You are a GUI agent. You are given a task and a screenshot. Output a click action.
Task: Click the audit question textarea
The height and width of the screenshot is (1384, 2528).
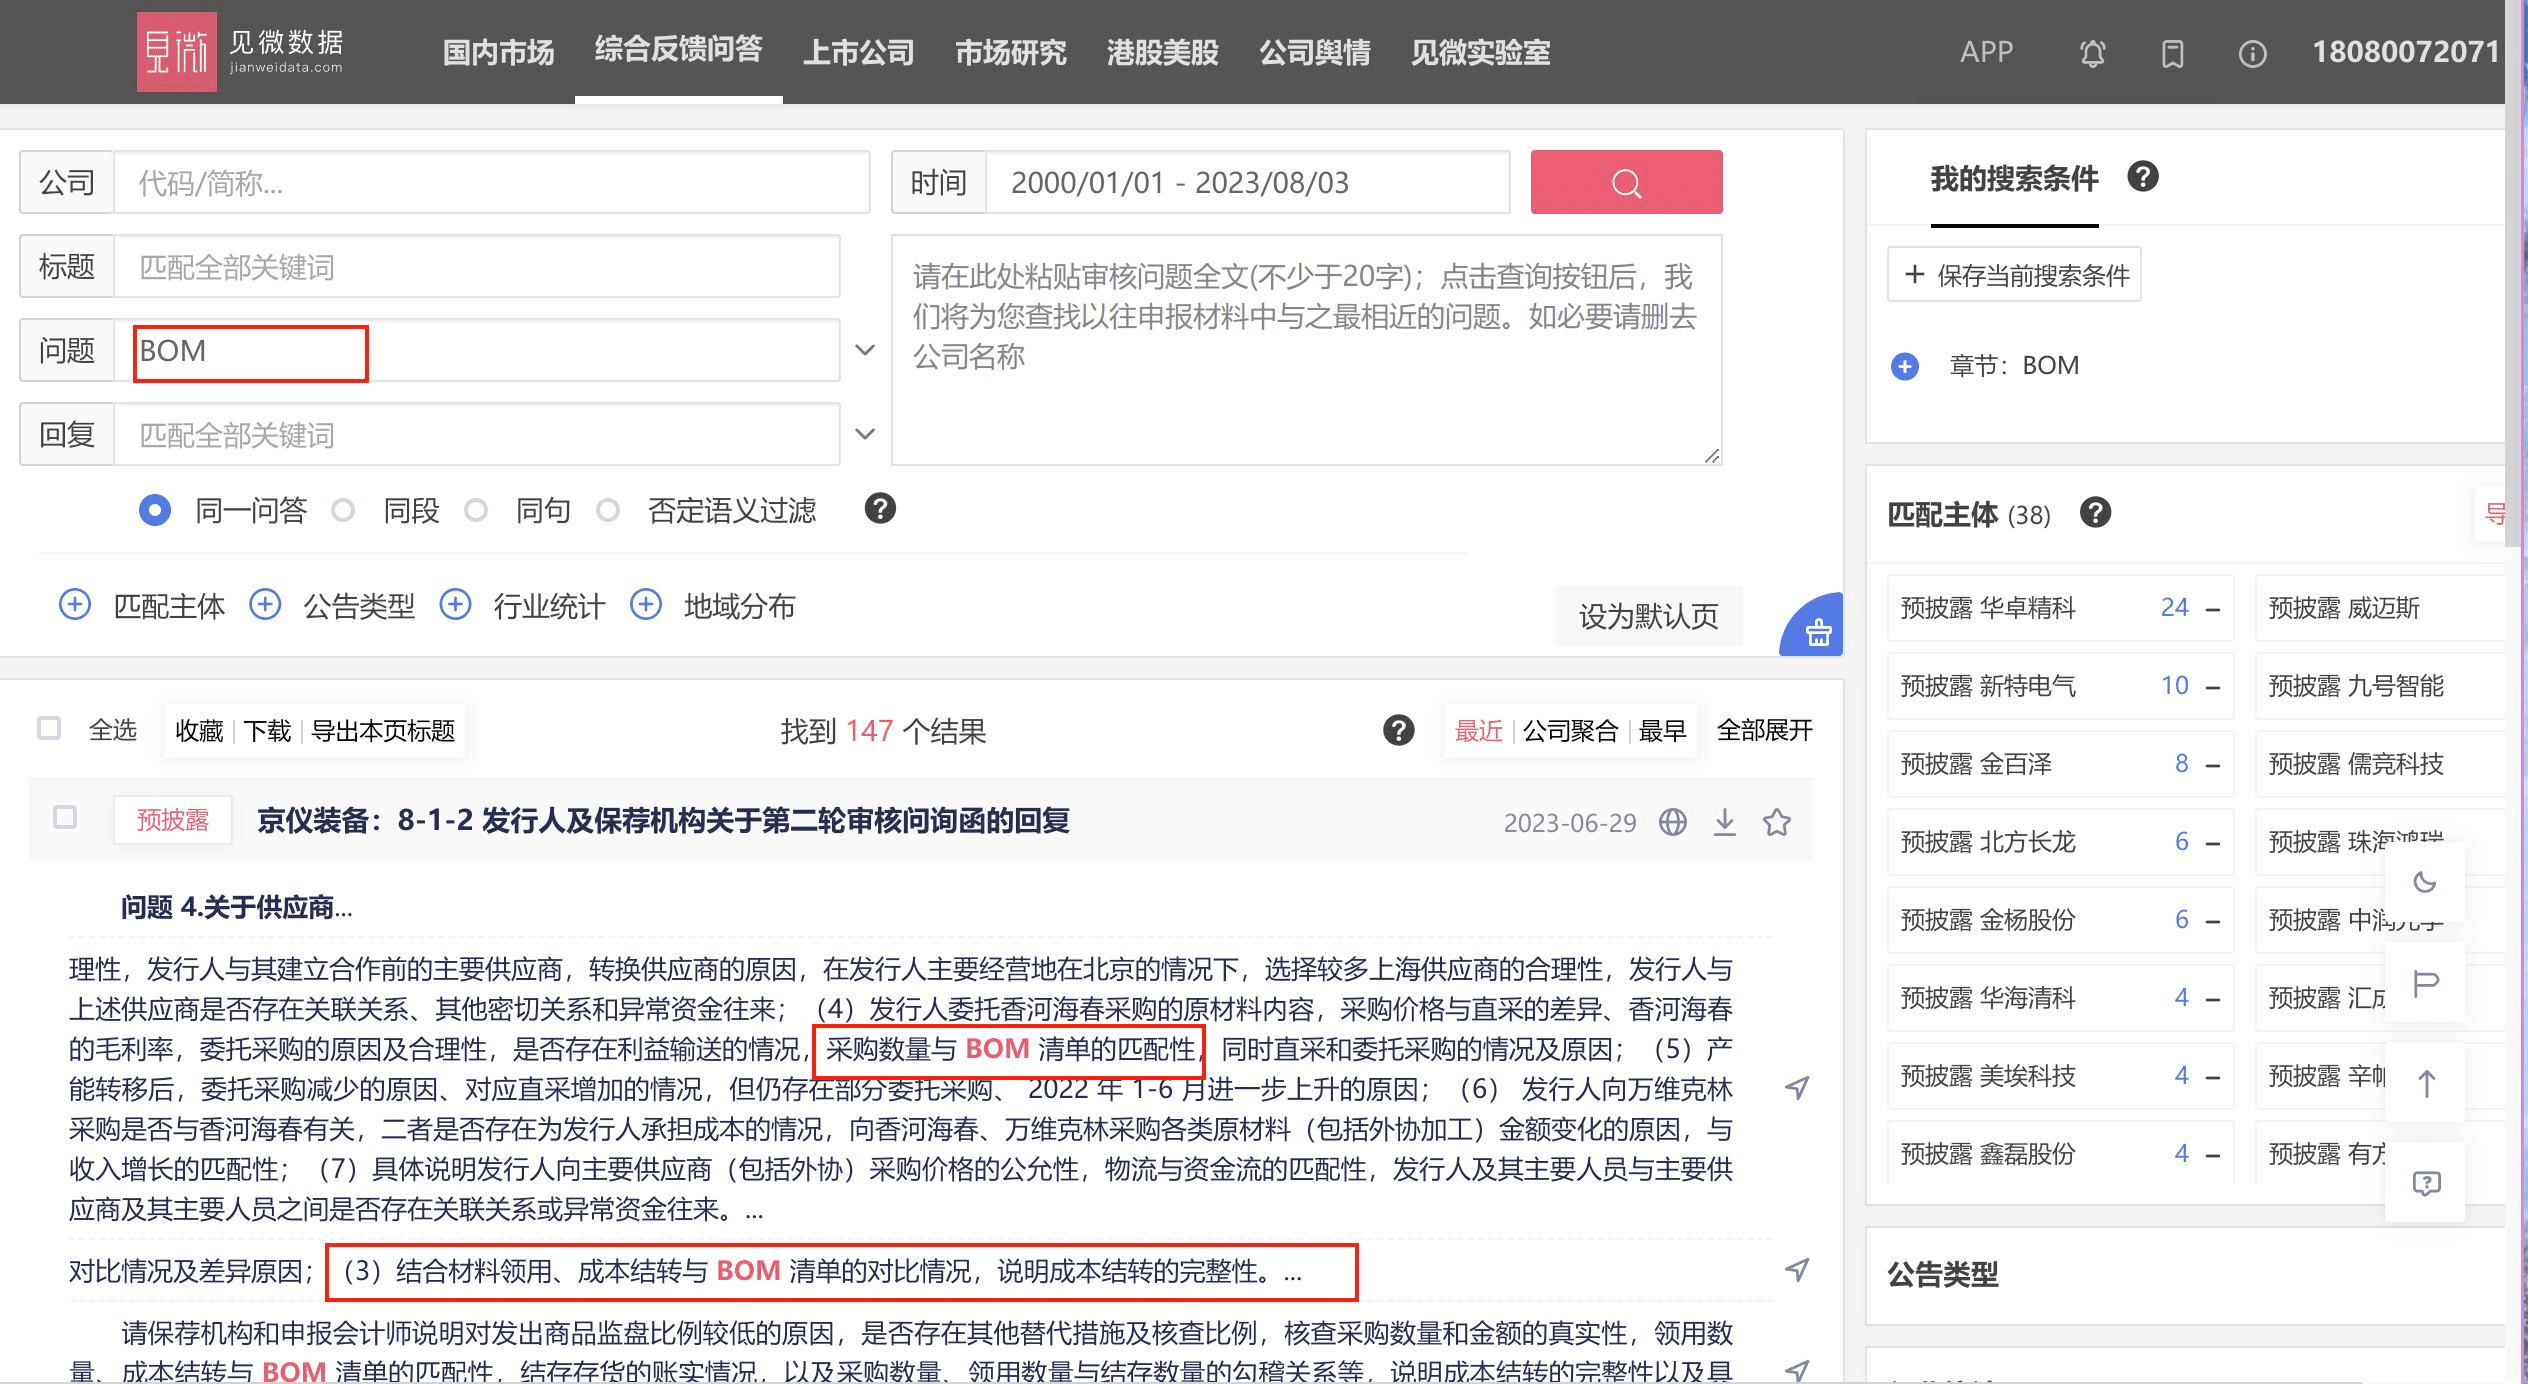point(1306,350)
